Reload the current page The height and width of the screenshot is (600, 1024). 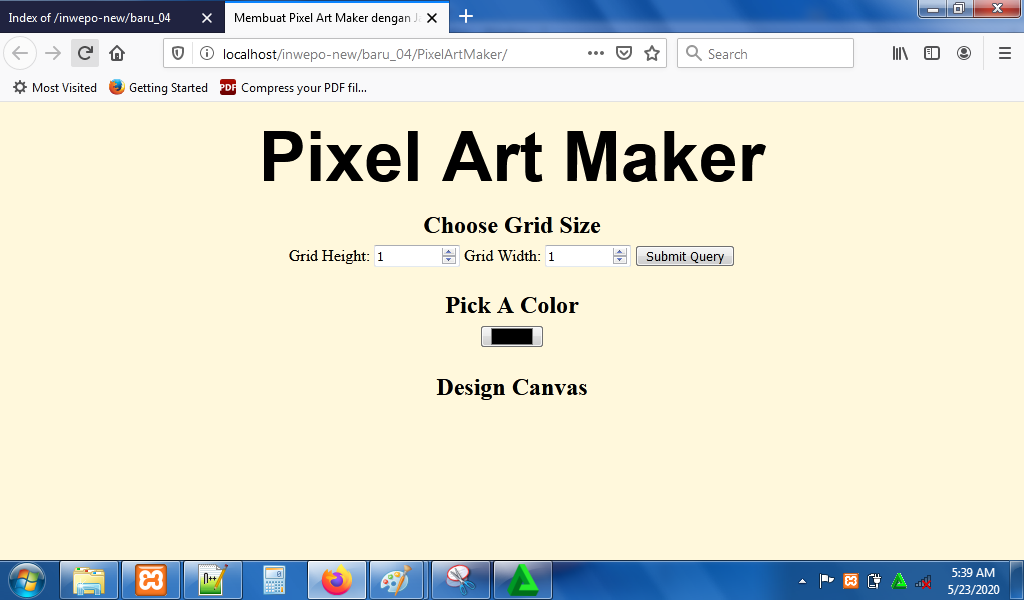[x=85, y=54]
